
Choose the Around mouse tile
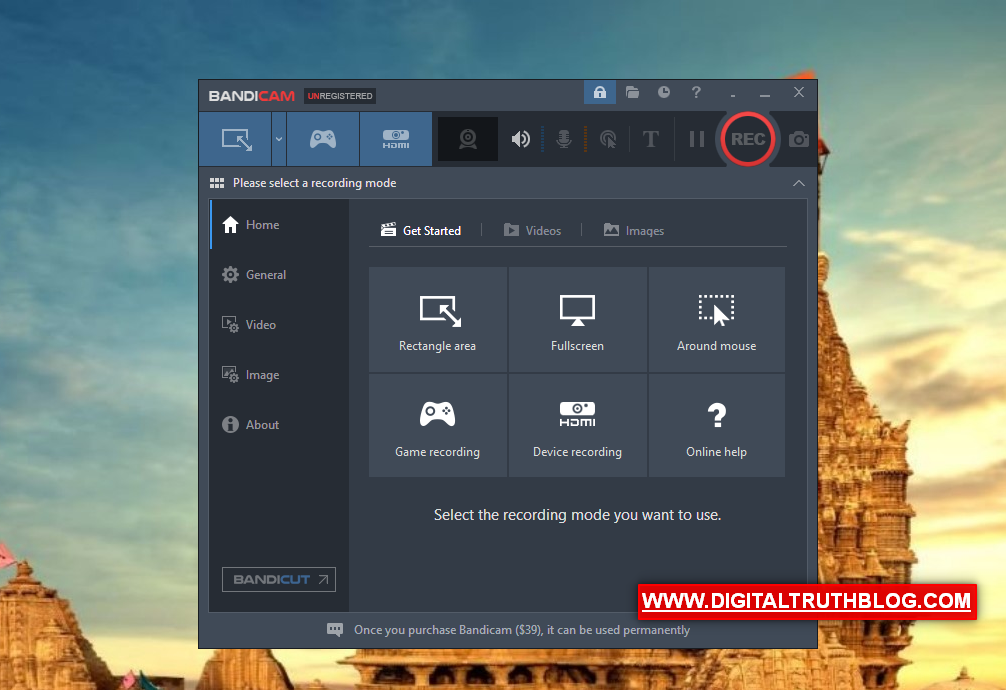pos(717,319)
